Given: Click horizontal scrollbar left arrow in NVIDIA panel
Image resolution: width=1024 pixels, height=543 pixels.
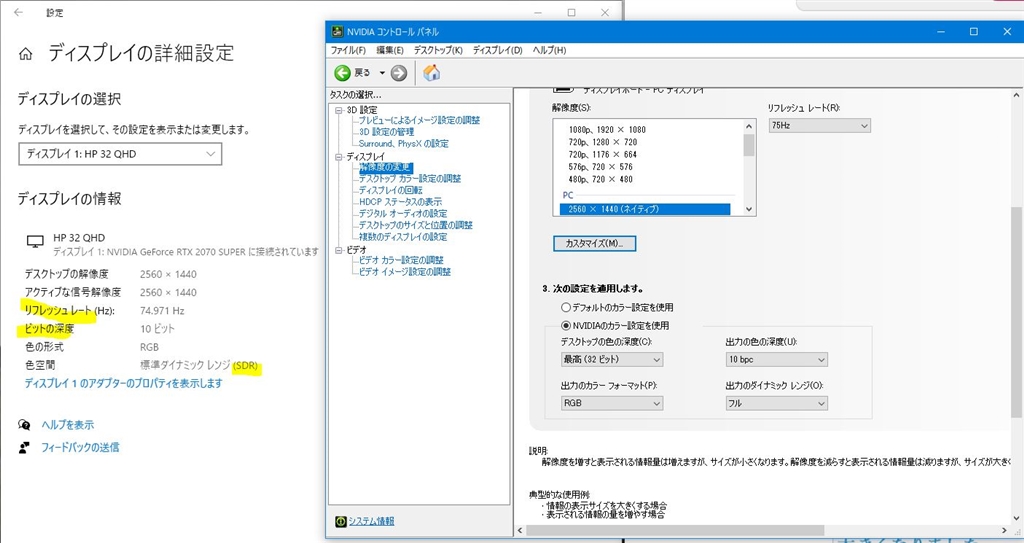Looking at the screenshot, I should click(520, 530).
